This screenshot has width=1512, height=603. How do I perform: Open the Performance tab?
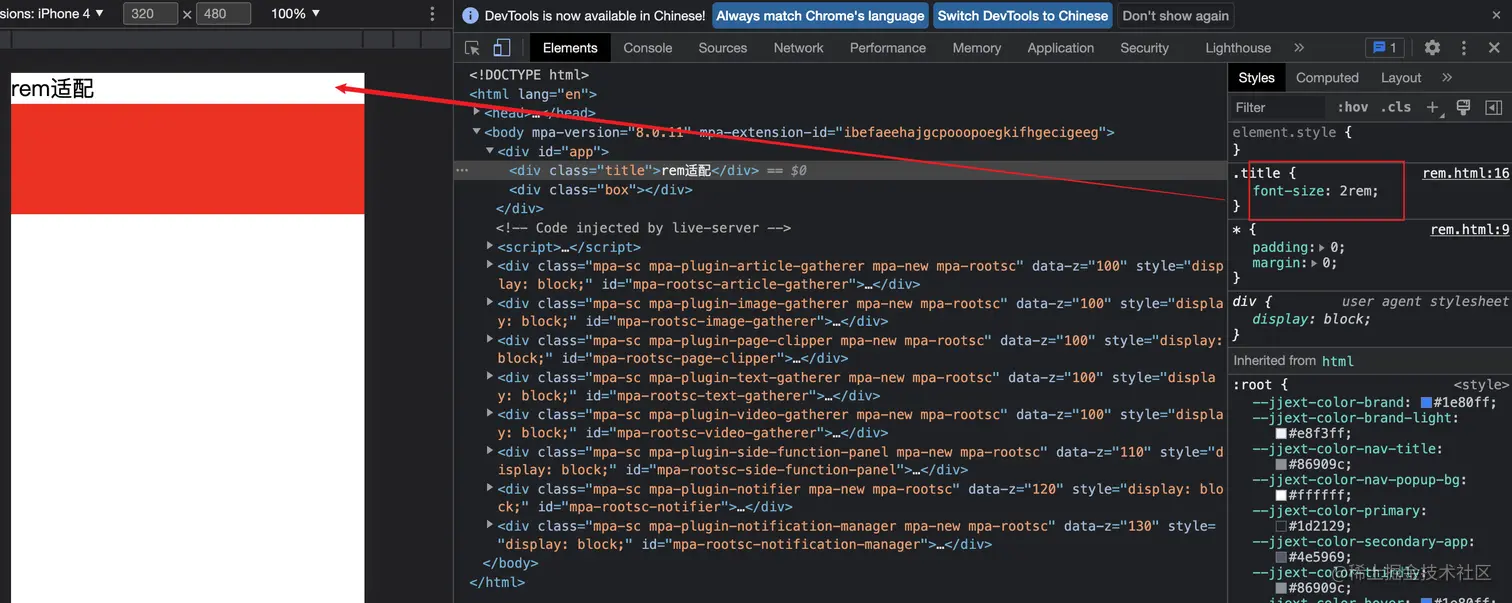[x=888, y=48]
